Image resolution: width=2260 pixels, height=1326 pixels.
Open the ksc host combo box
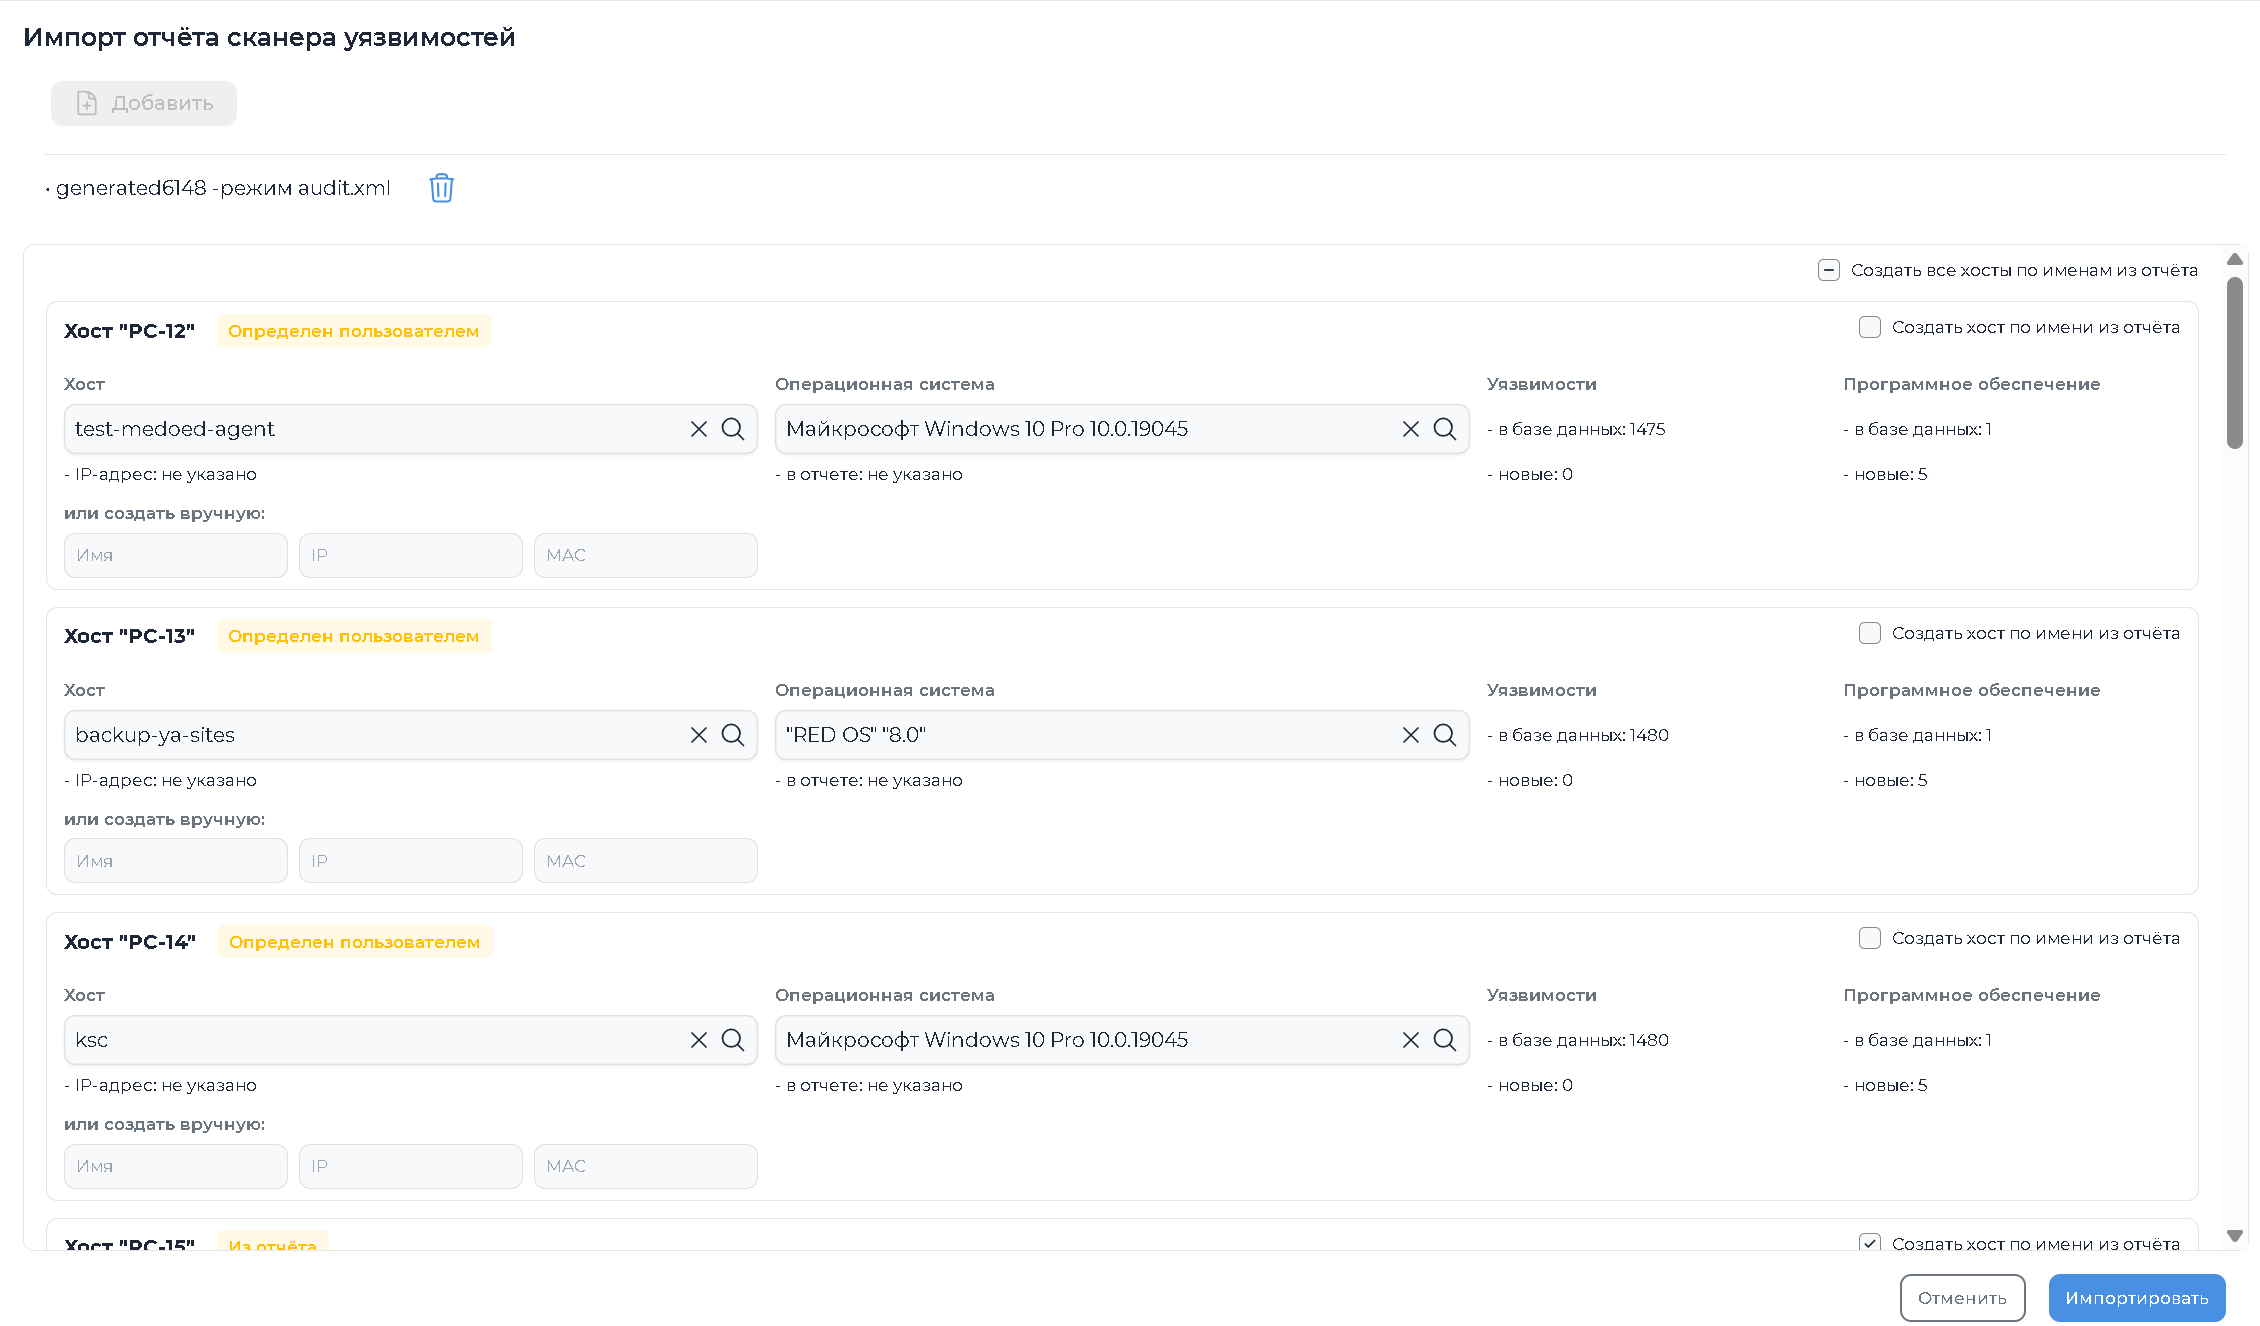point(375,1040)
